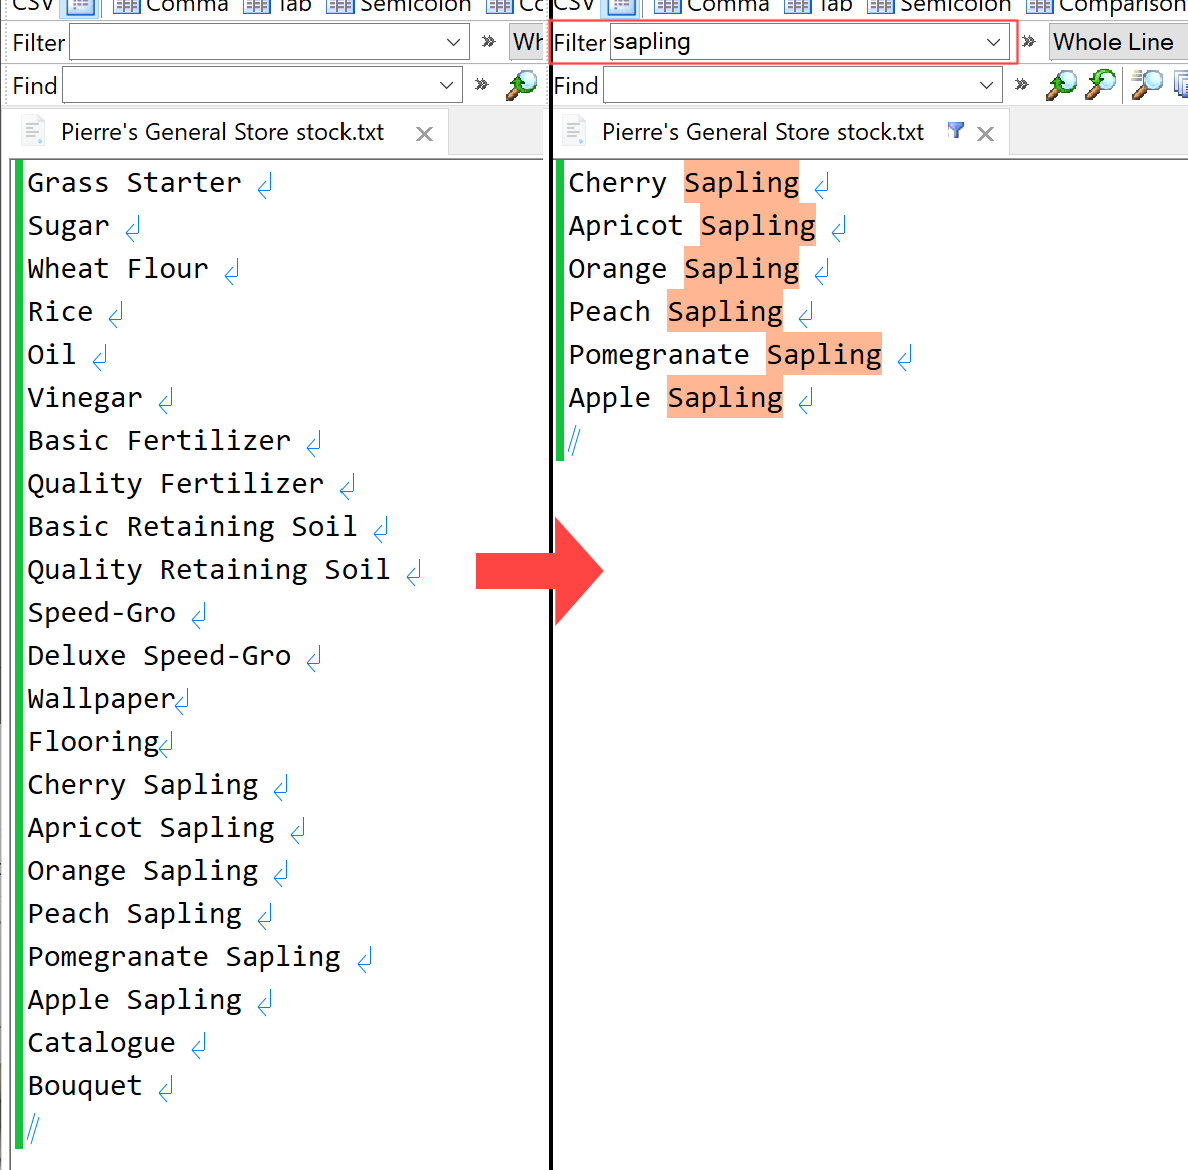Screen dimensions: 1188x1170
Task: Click the 'Catalogue' line
Action: [x=102, y=1043]
